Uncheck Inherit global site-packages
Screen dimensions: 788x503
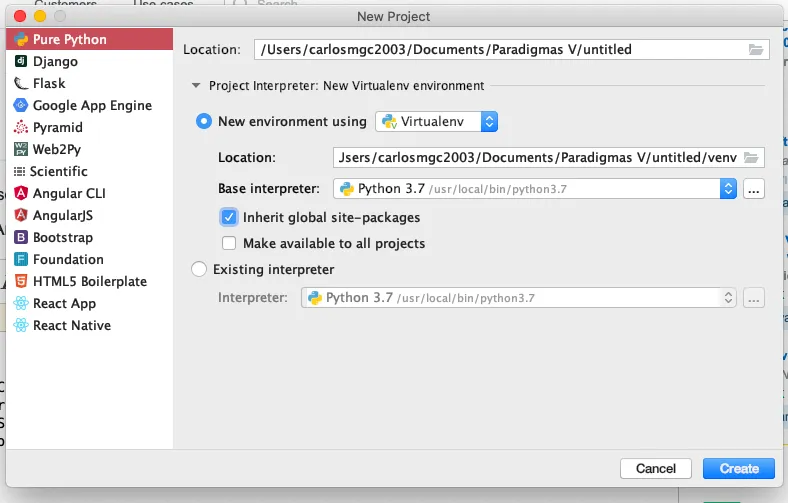point(229,217)
